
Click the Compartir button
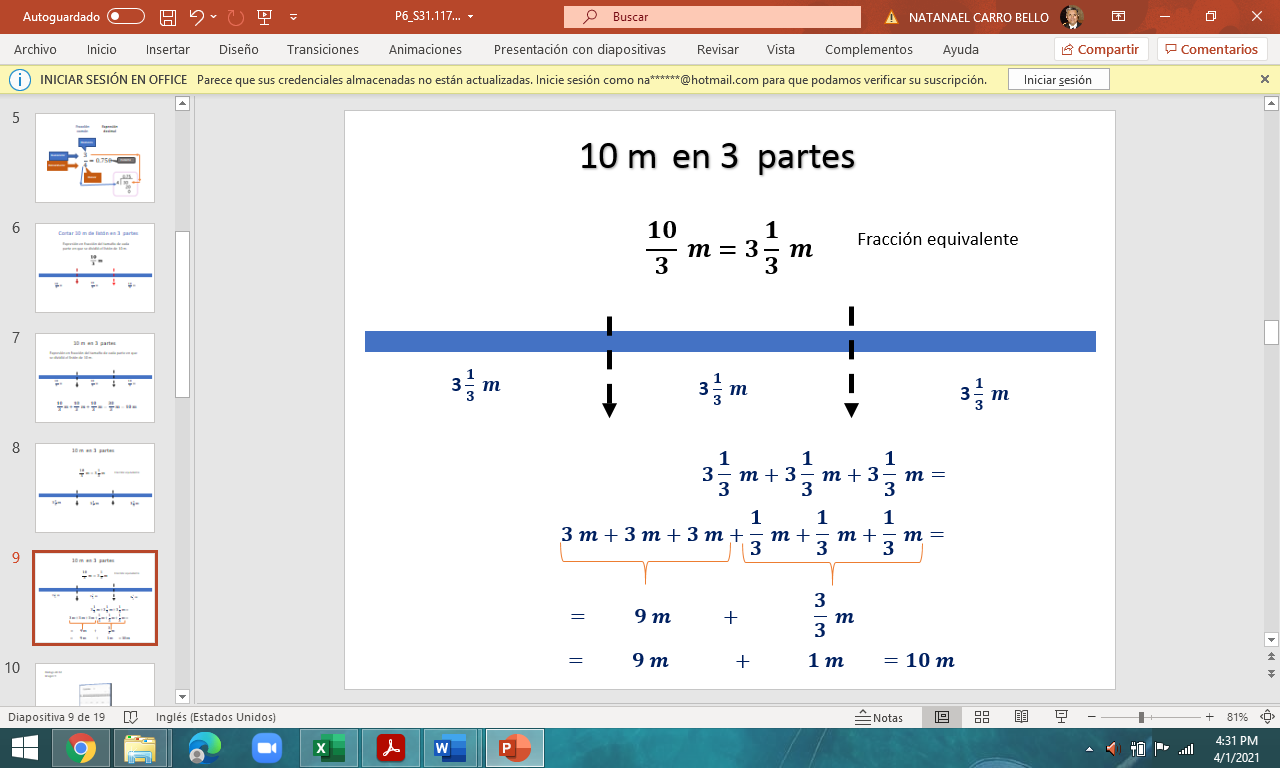click(1100, 49)
